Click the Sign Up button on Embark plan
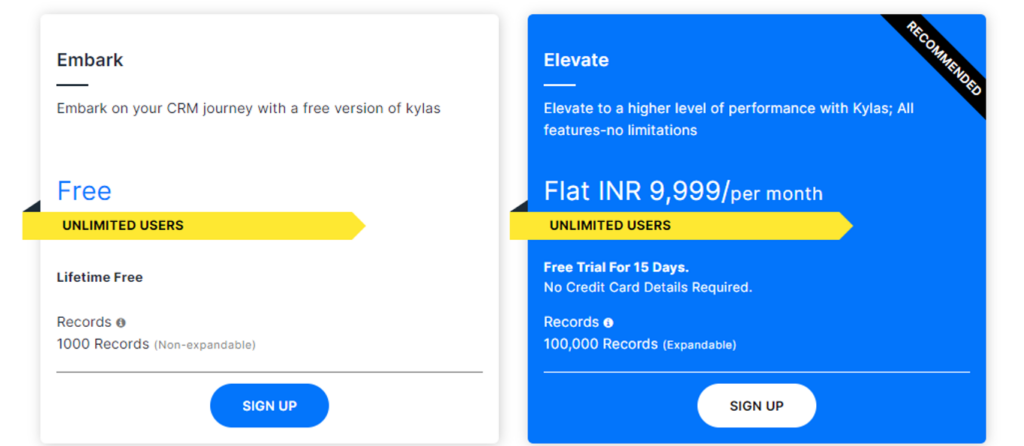This screenshot has width=1024, height=446. tap(269, 406)
